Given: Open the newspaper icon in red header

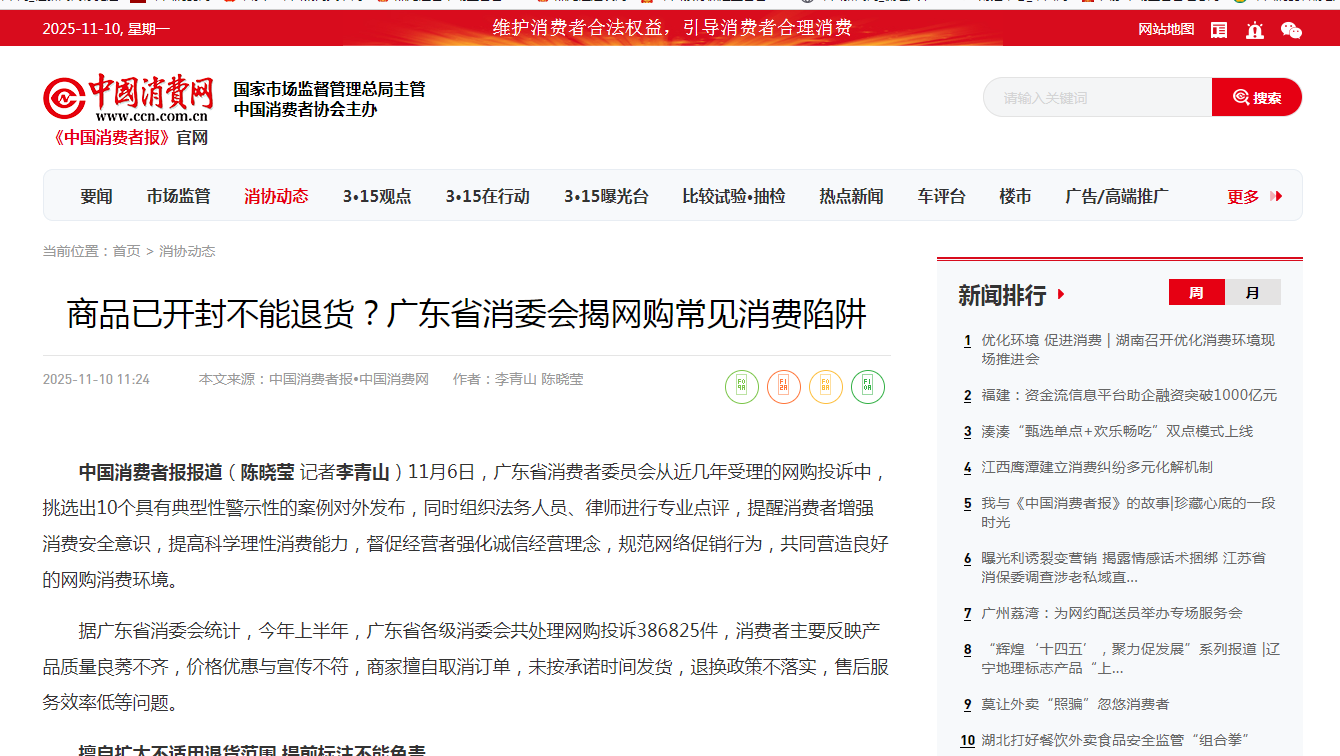Looking at the screenshot, I should click(1219, 30).
